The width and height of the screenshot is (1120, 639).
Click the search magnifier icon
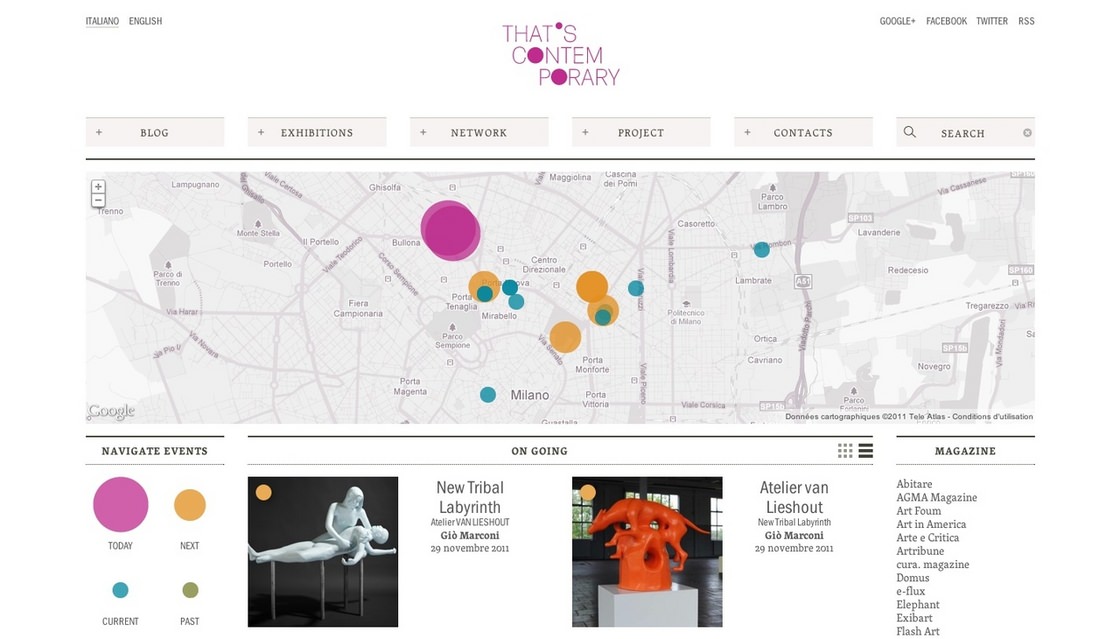click(909, 132)
